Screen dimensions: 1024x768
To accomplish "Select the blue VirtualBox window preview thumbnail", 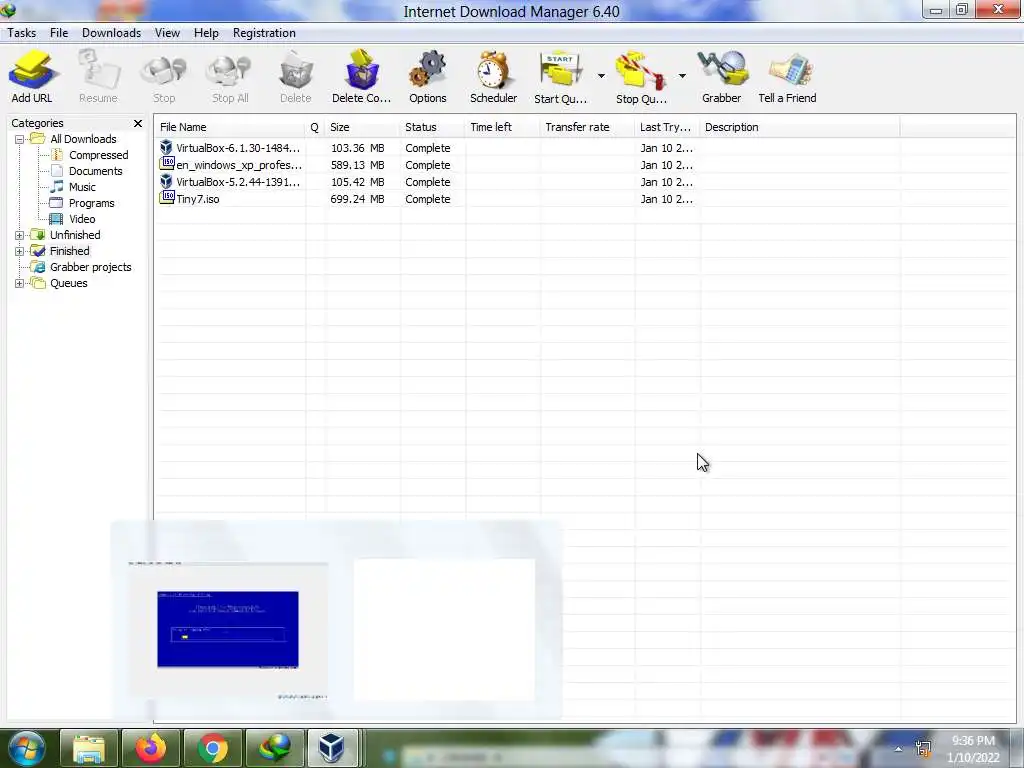I will (228, 631).
